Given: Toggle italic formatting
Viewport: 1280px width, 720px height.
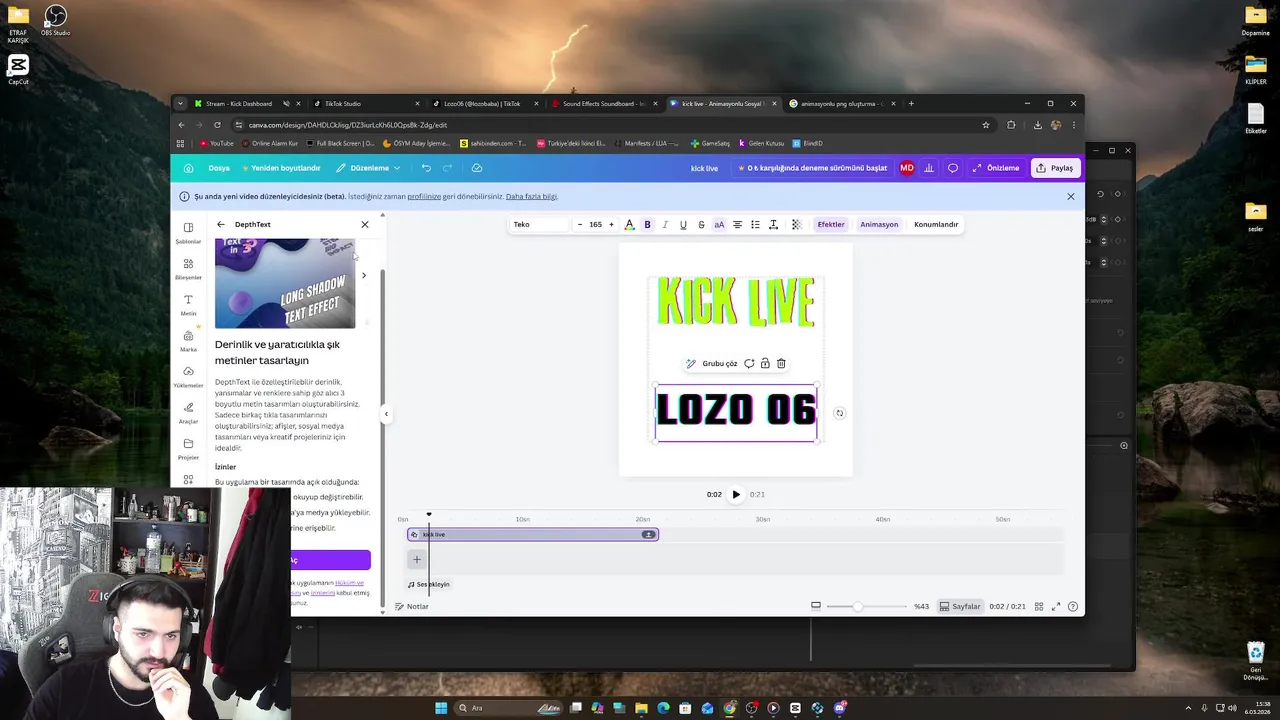Looking at the screenshot, I should coord(665,224).
